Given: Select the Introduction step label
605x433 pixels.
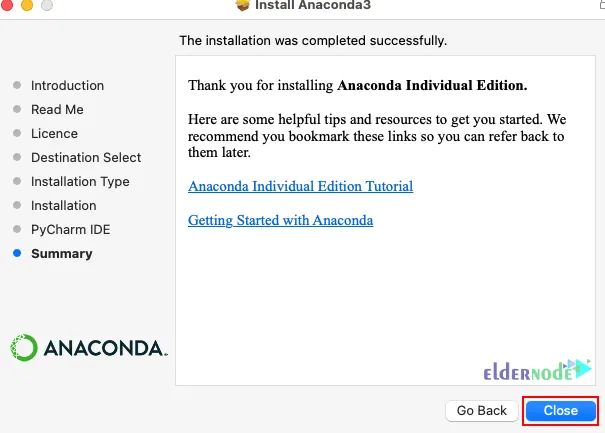Looking at the screenshot, I should [x=68, y=85].
